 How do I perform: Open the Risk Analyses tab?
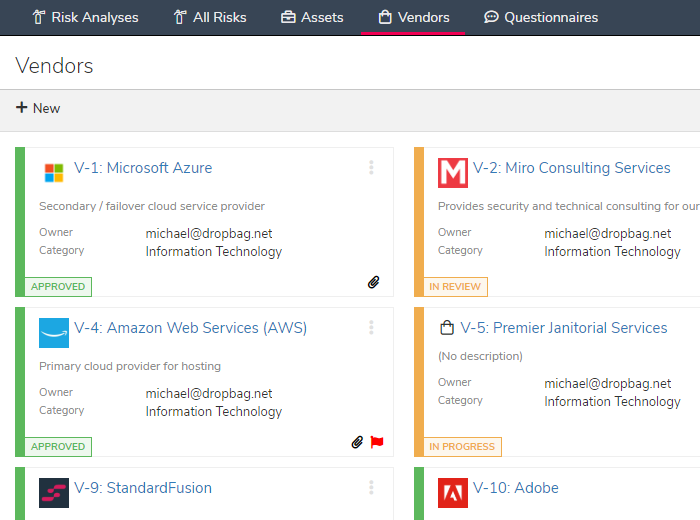[85, 17]
